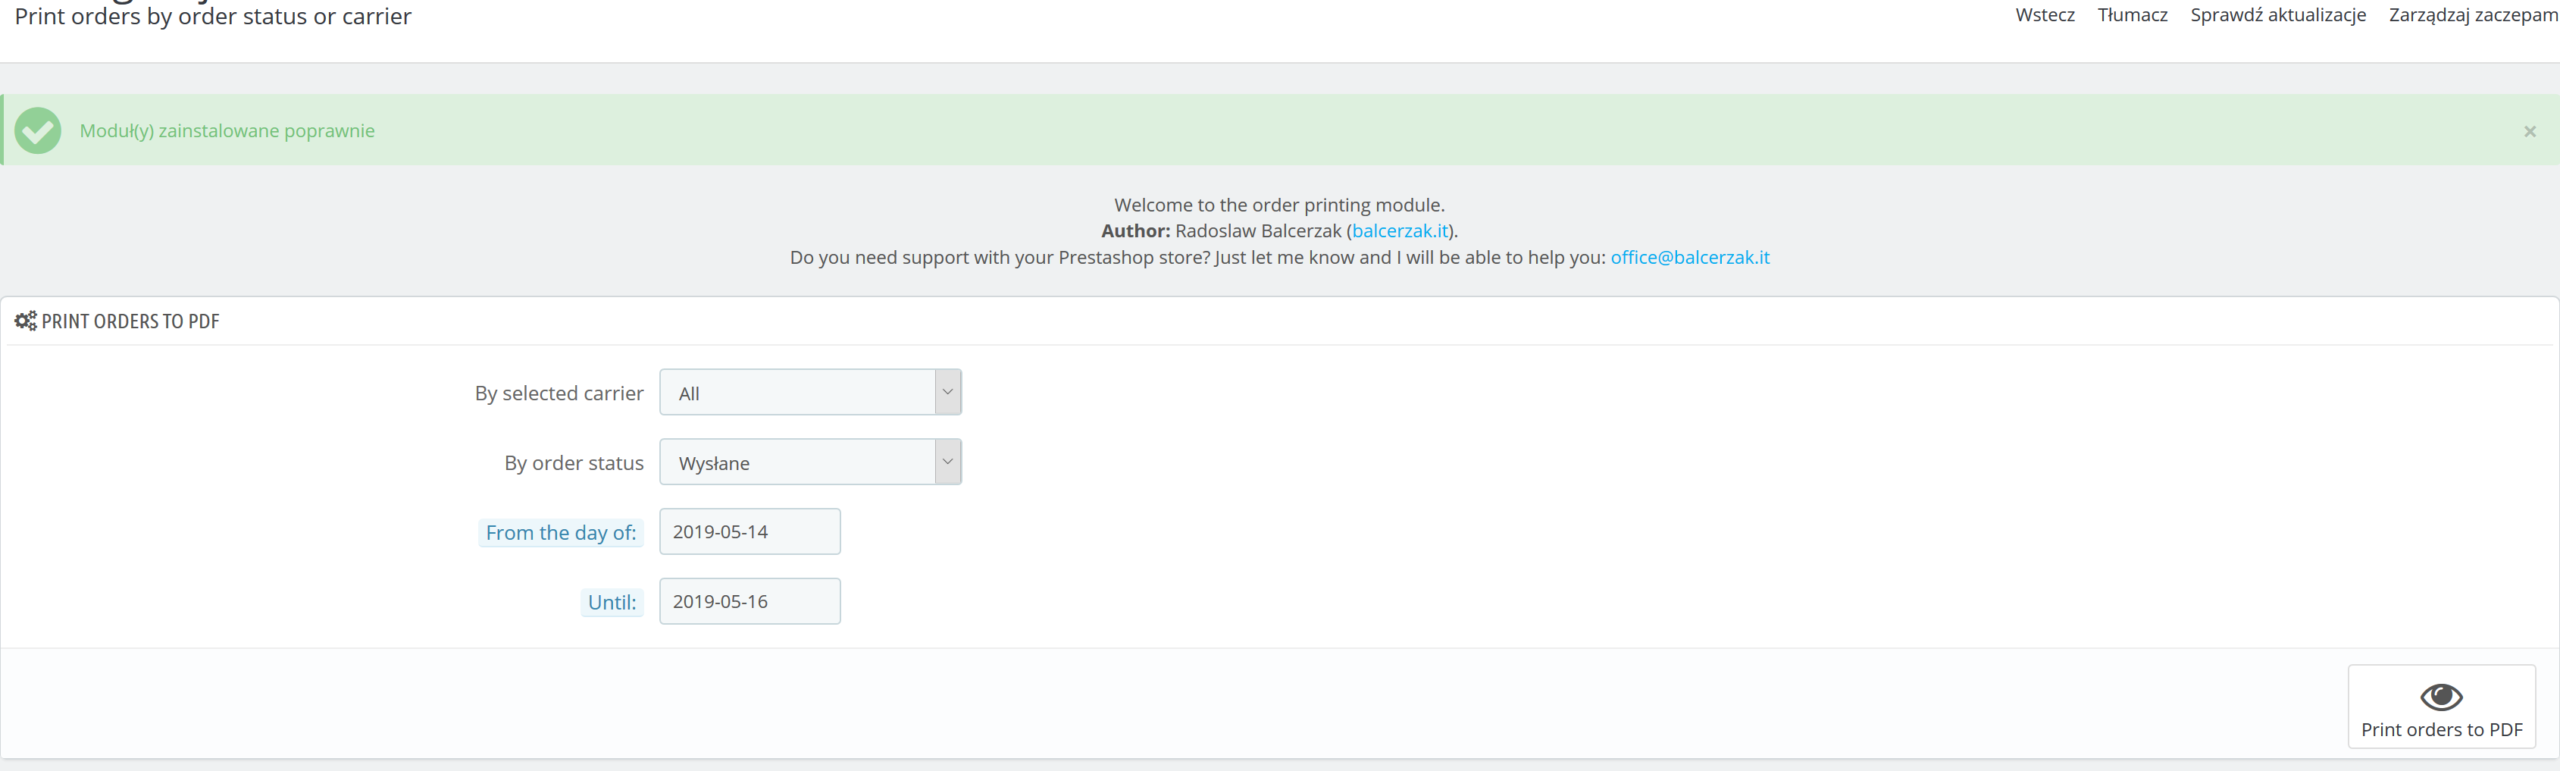Focus the start date field 2019-05-14

point(749,532)
